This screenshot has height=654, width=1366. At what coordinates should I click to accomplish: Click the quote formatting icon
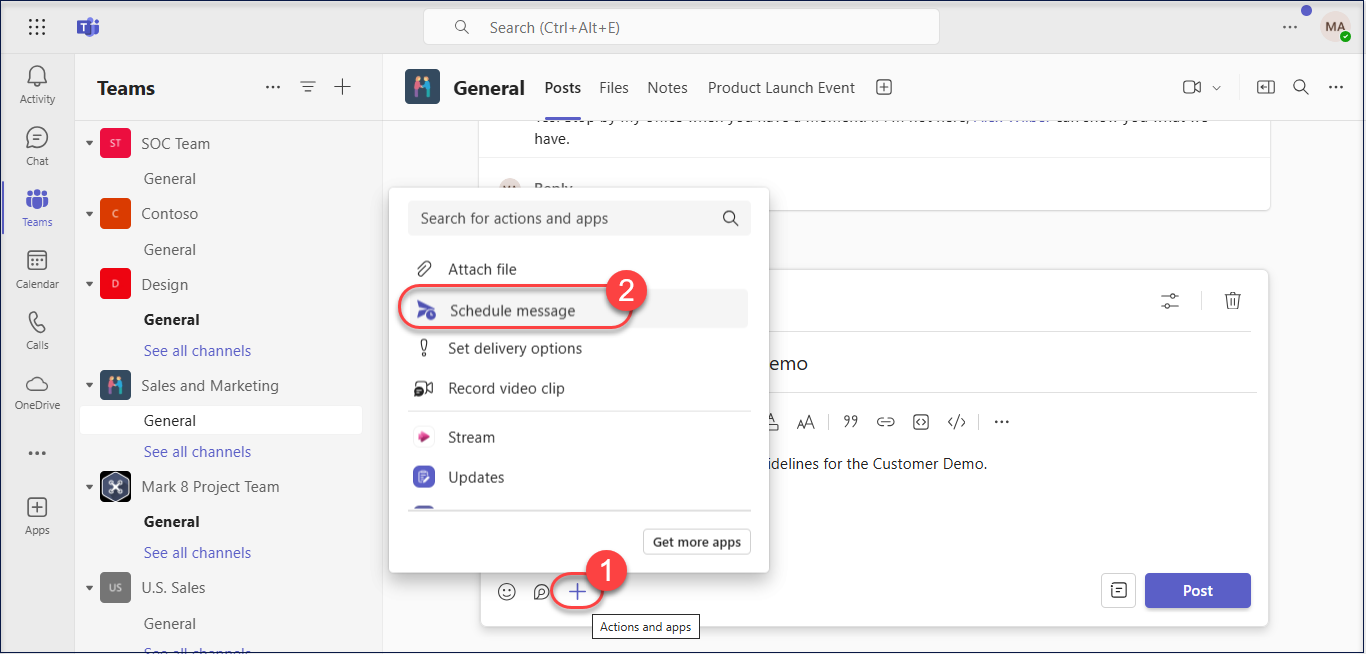coord(850,422)
